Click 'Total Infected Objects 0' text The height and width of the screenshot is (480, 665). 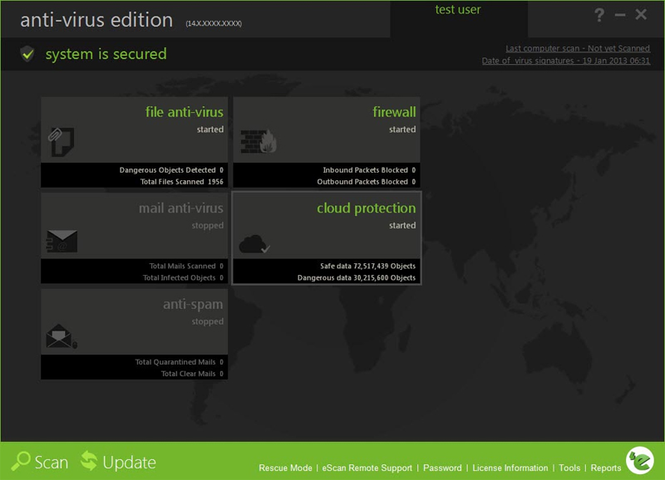click(183, 278)
